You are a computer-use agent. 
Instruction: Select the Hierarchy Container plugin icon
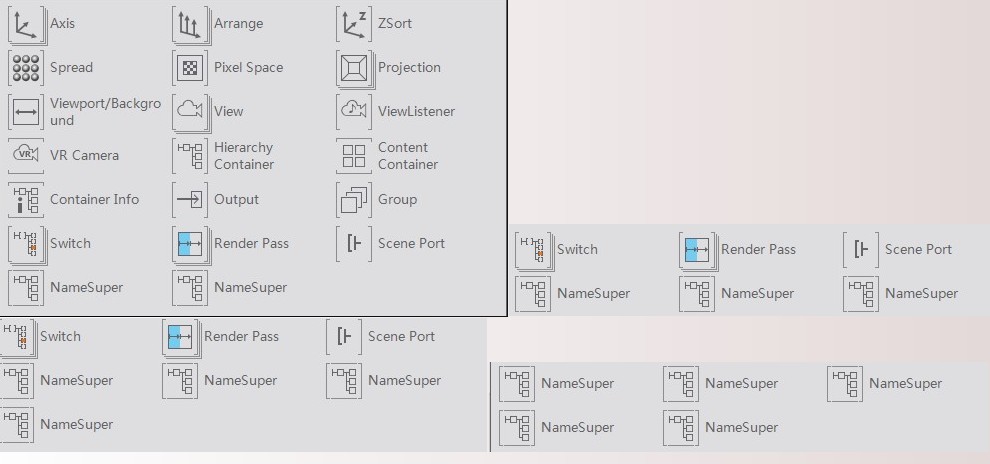pyautogui.click(x=190, y=156)
